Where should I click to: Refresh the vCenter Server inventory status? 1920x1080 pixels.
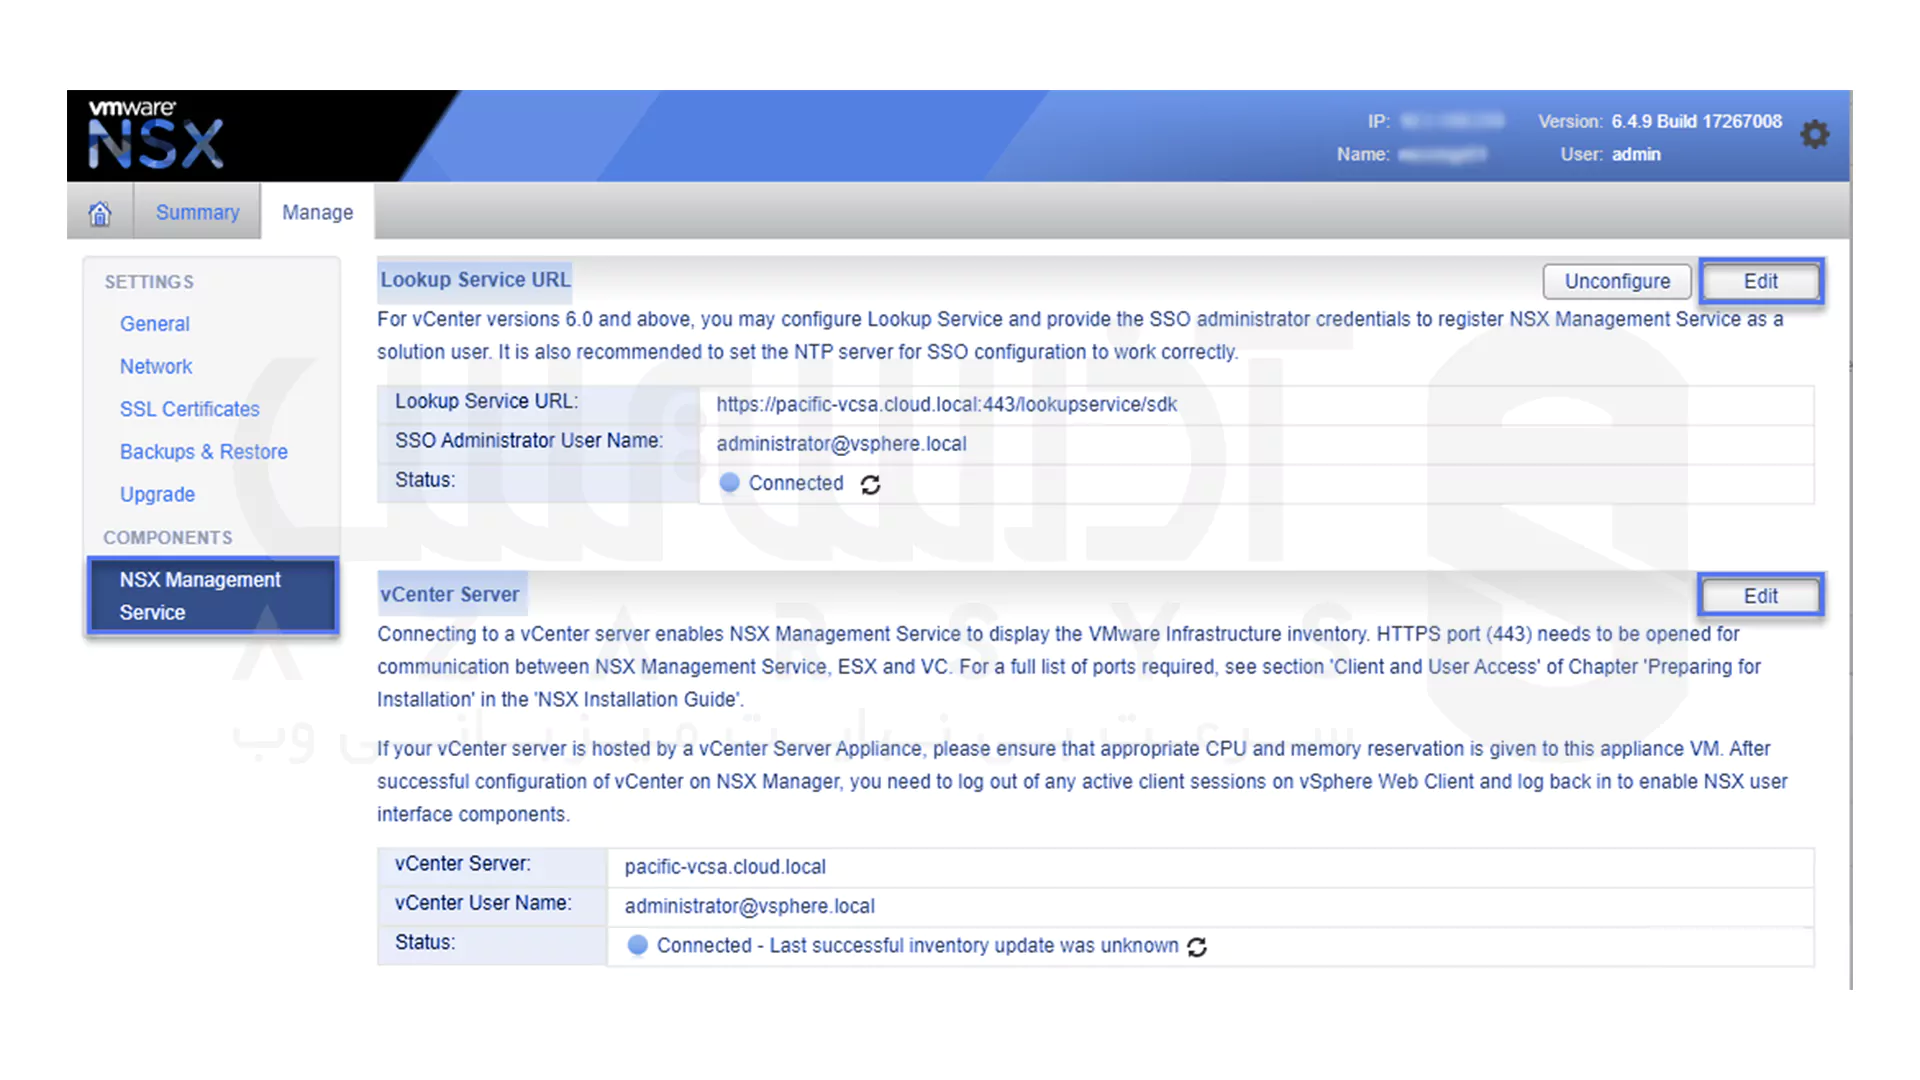[1197, 946]
